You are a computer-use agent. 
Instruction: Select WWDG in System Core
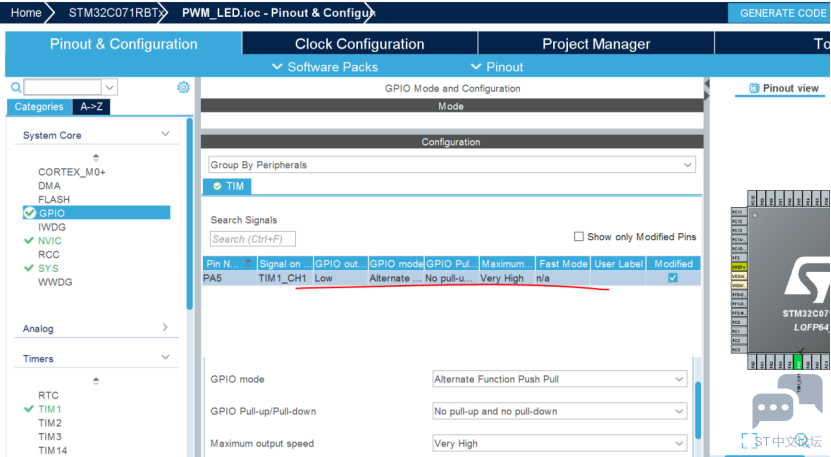click(x=55, y=282)
